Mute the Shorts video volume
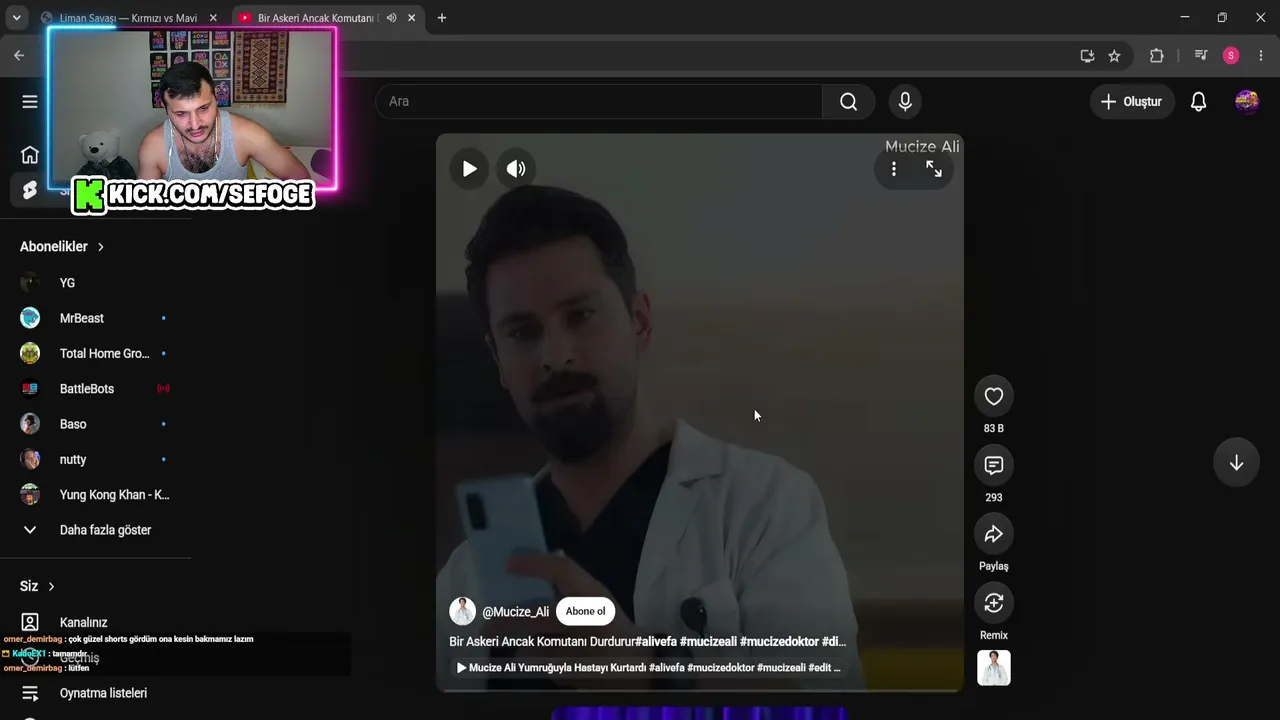1280x720 pixels. (516, 169)
